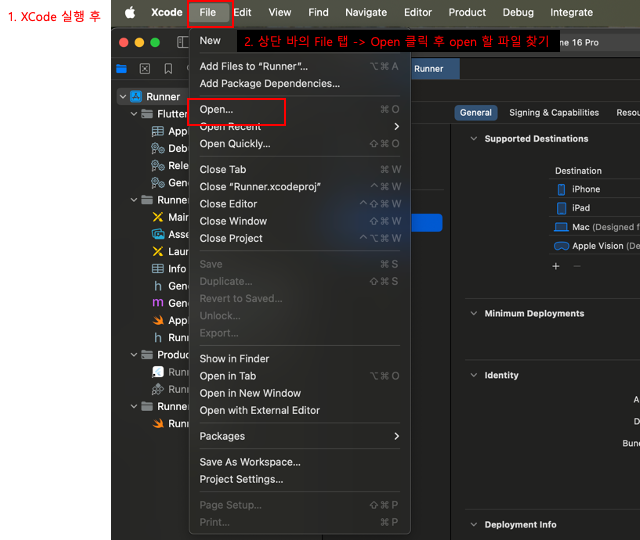This screenshot has height=540, width=640.
Task: Expand the Packages submenu arrow
Action: click(396, 436)
